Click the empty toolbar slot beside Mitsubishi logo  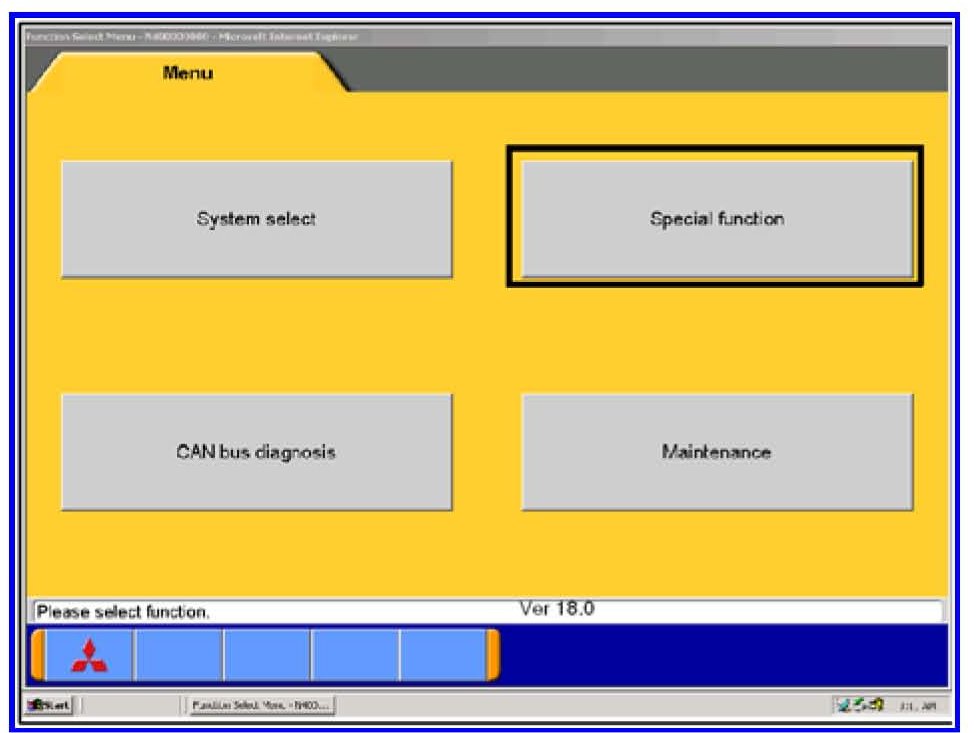tap(178, 656)
